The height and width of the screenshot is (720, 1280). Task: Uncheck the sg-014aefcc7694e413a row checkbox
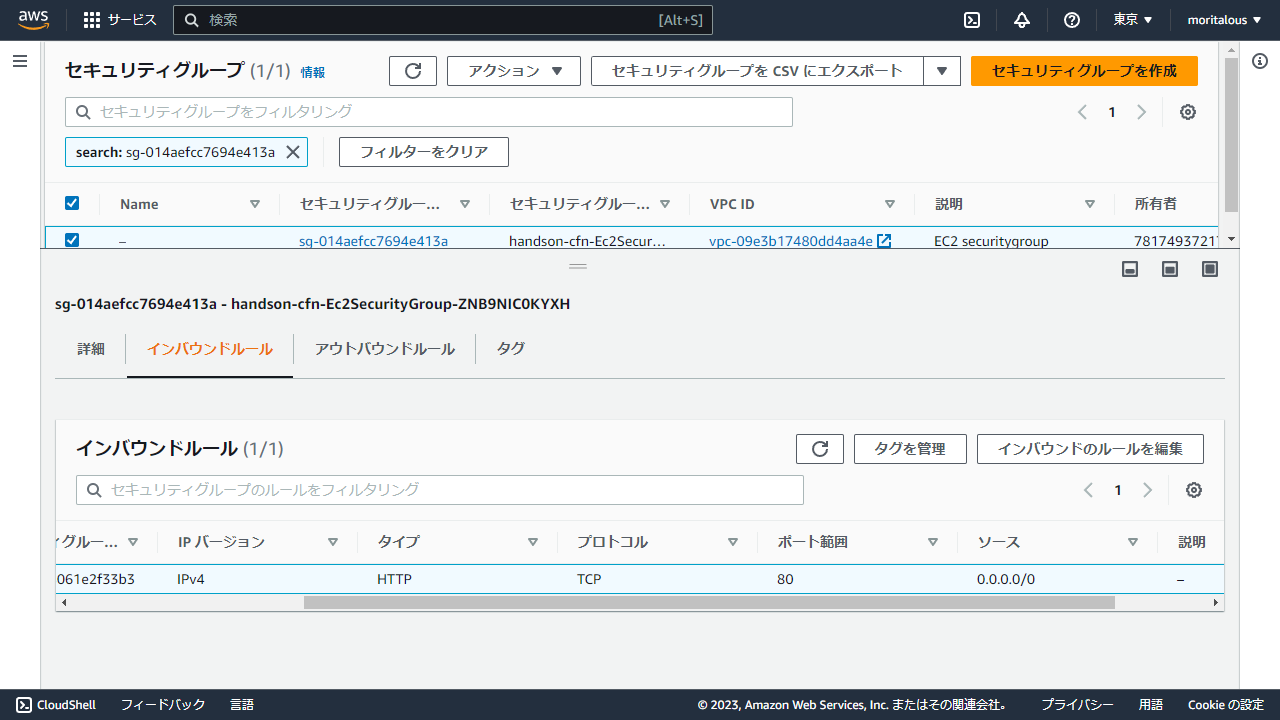coord(72,240)
